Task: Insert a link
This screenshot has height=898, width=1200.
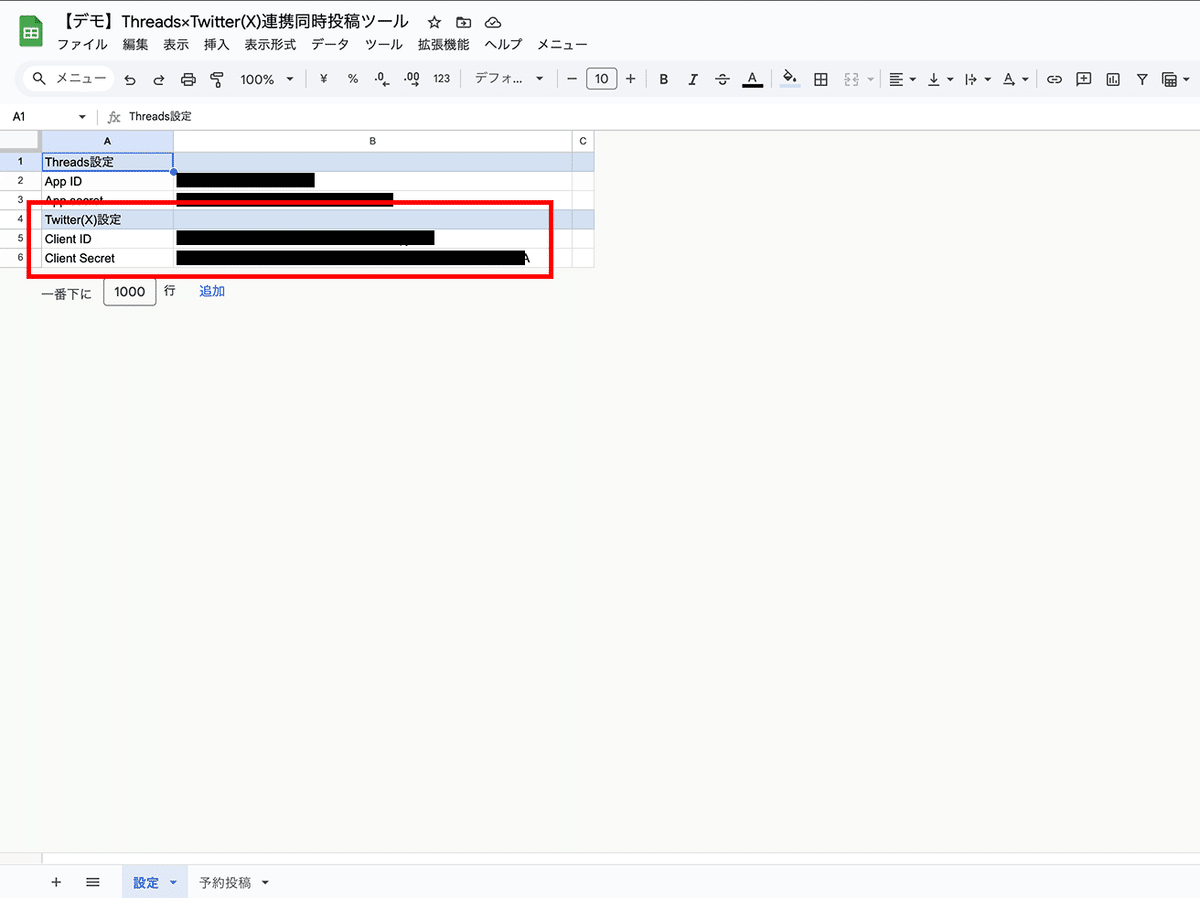Action: [x=1054, y=79]
